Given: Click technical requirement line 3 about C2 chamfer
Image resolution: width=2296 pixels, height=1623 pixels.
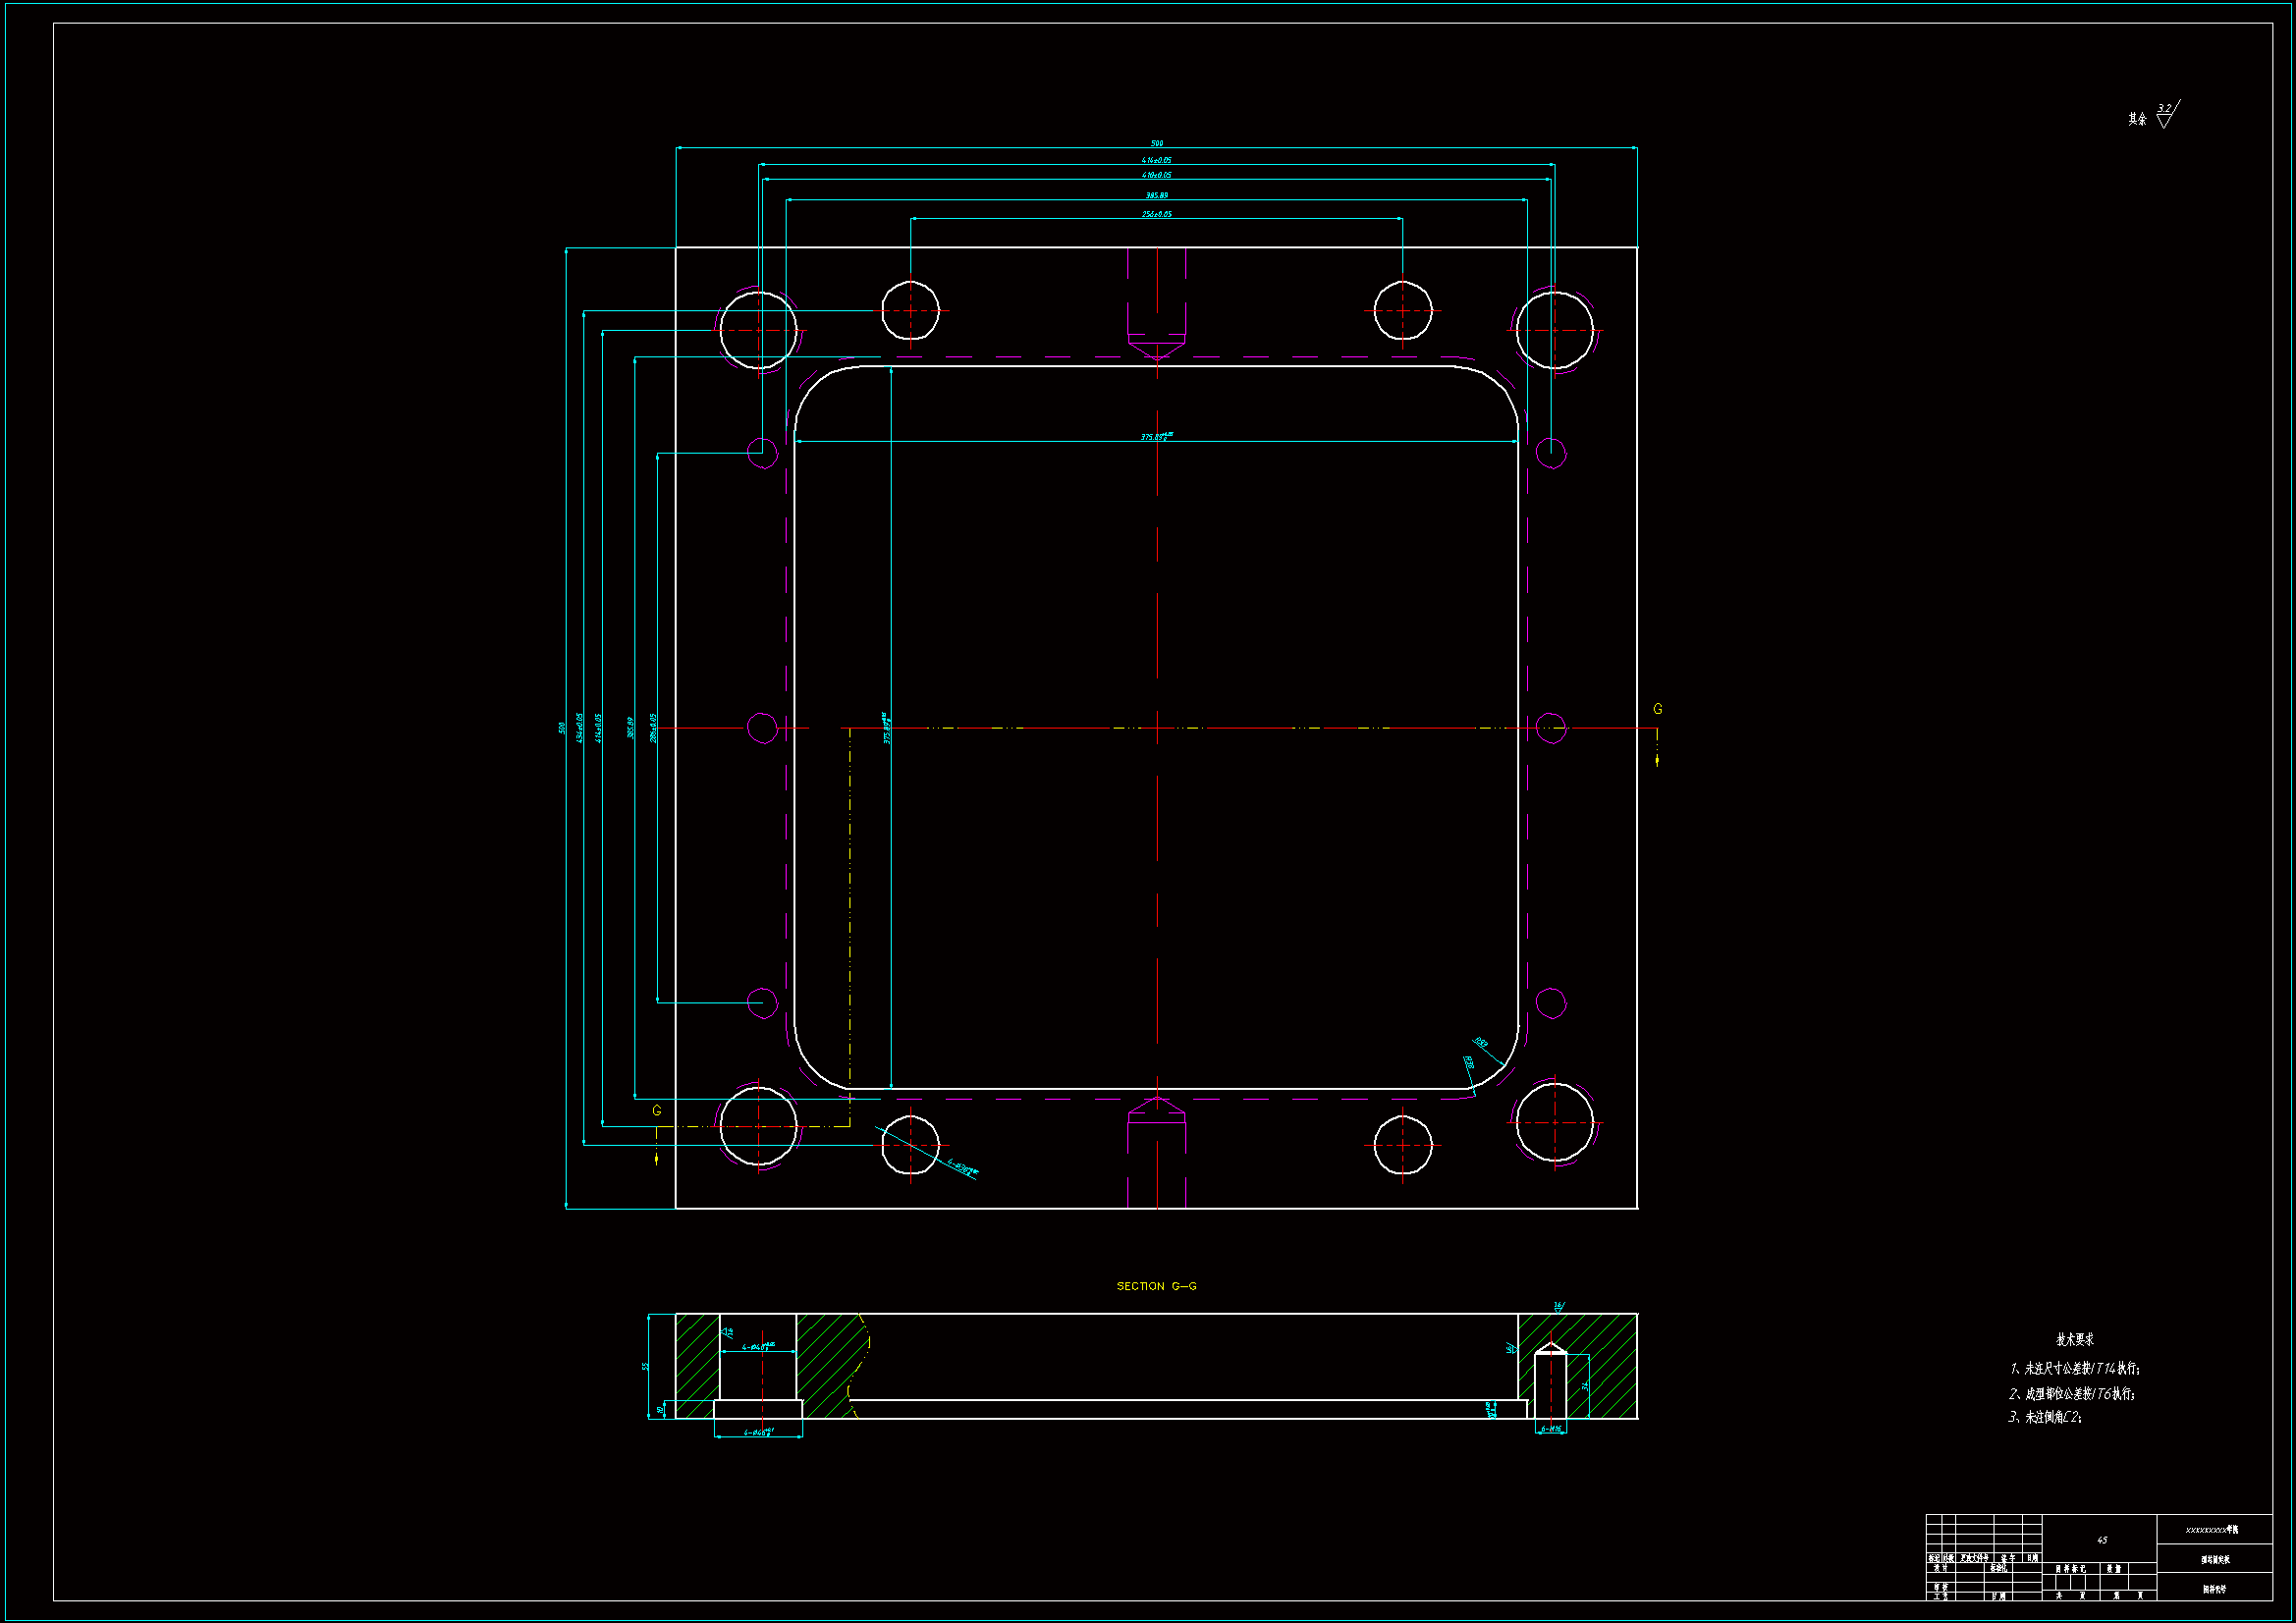Looking at the screenshot, I should [2045, 1417].
